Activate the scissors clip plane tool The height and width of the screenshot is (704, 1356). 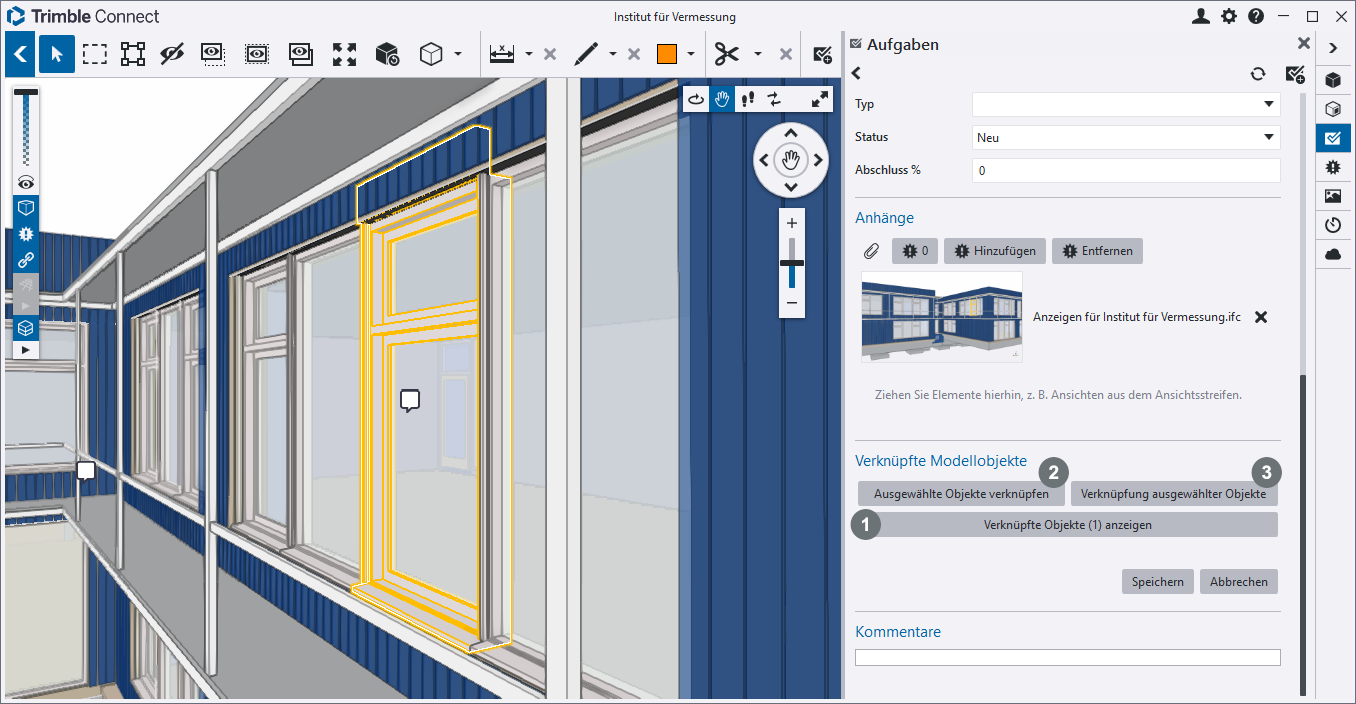click(727, 54)
